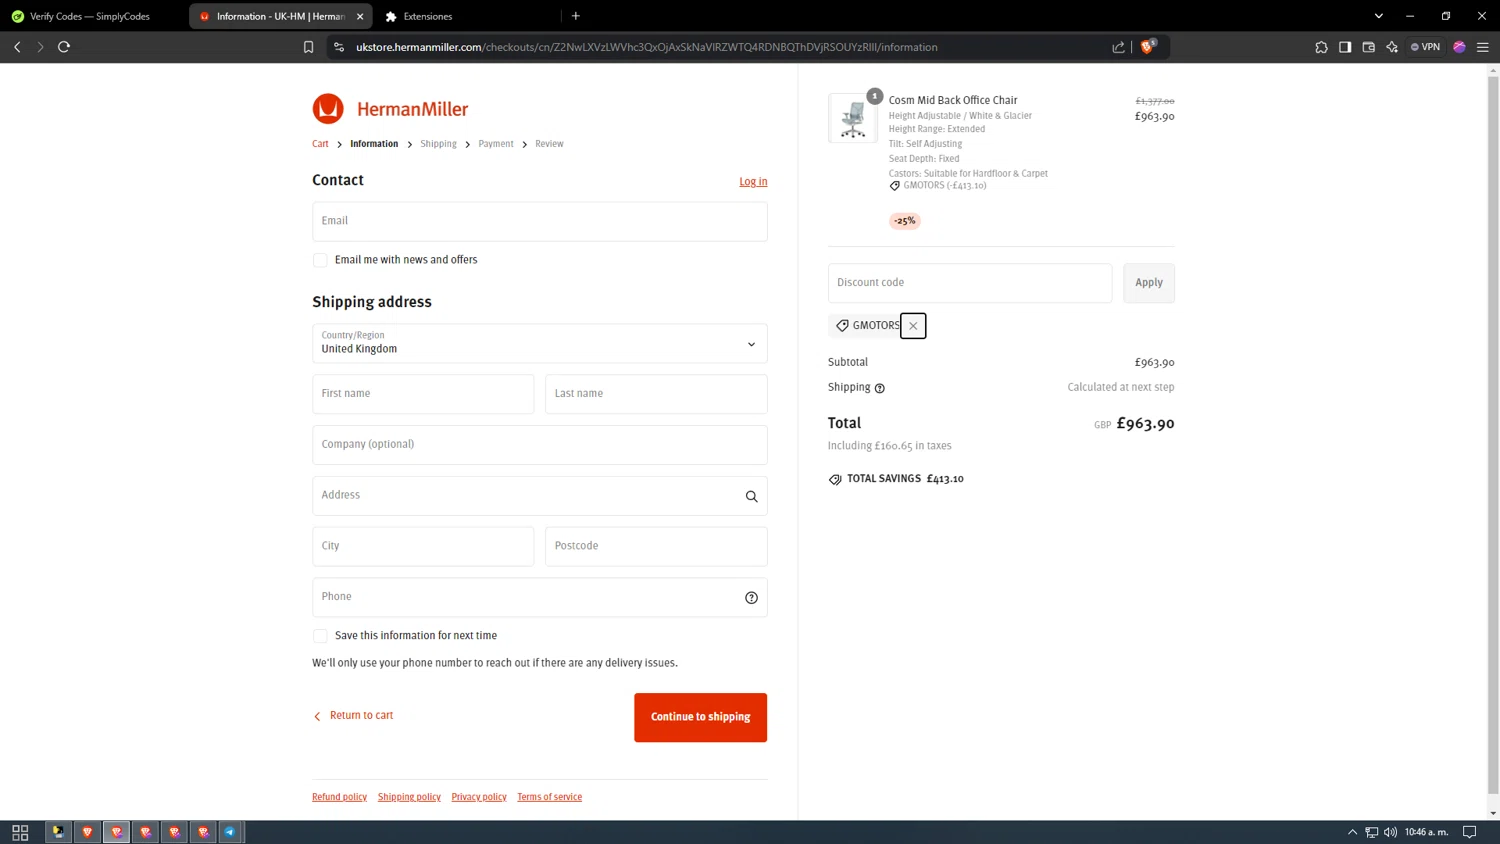Image resolution: width=1500 pixels, height=844 pixels.
Task: Click the phone field help question icon
Action: [751, 598]
